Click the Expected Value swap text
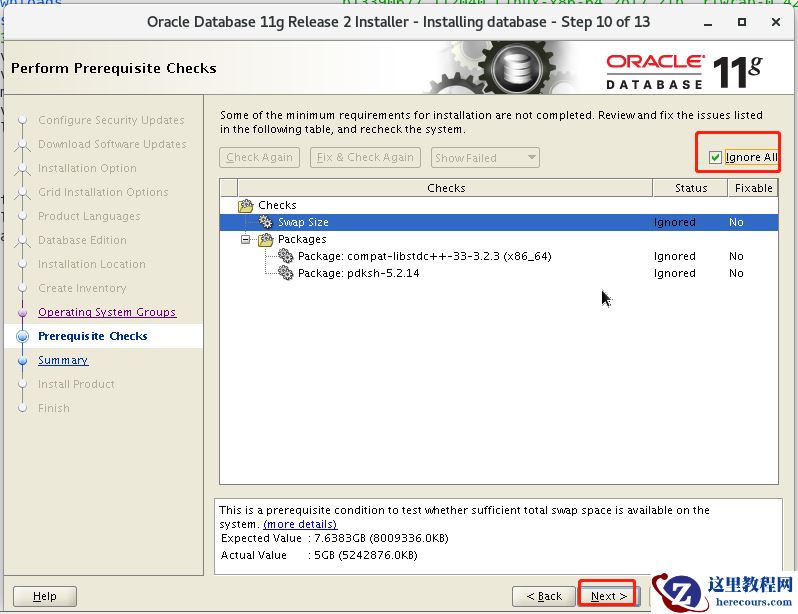 (x=334, y=538)
